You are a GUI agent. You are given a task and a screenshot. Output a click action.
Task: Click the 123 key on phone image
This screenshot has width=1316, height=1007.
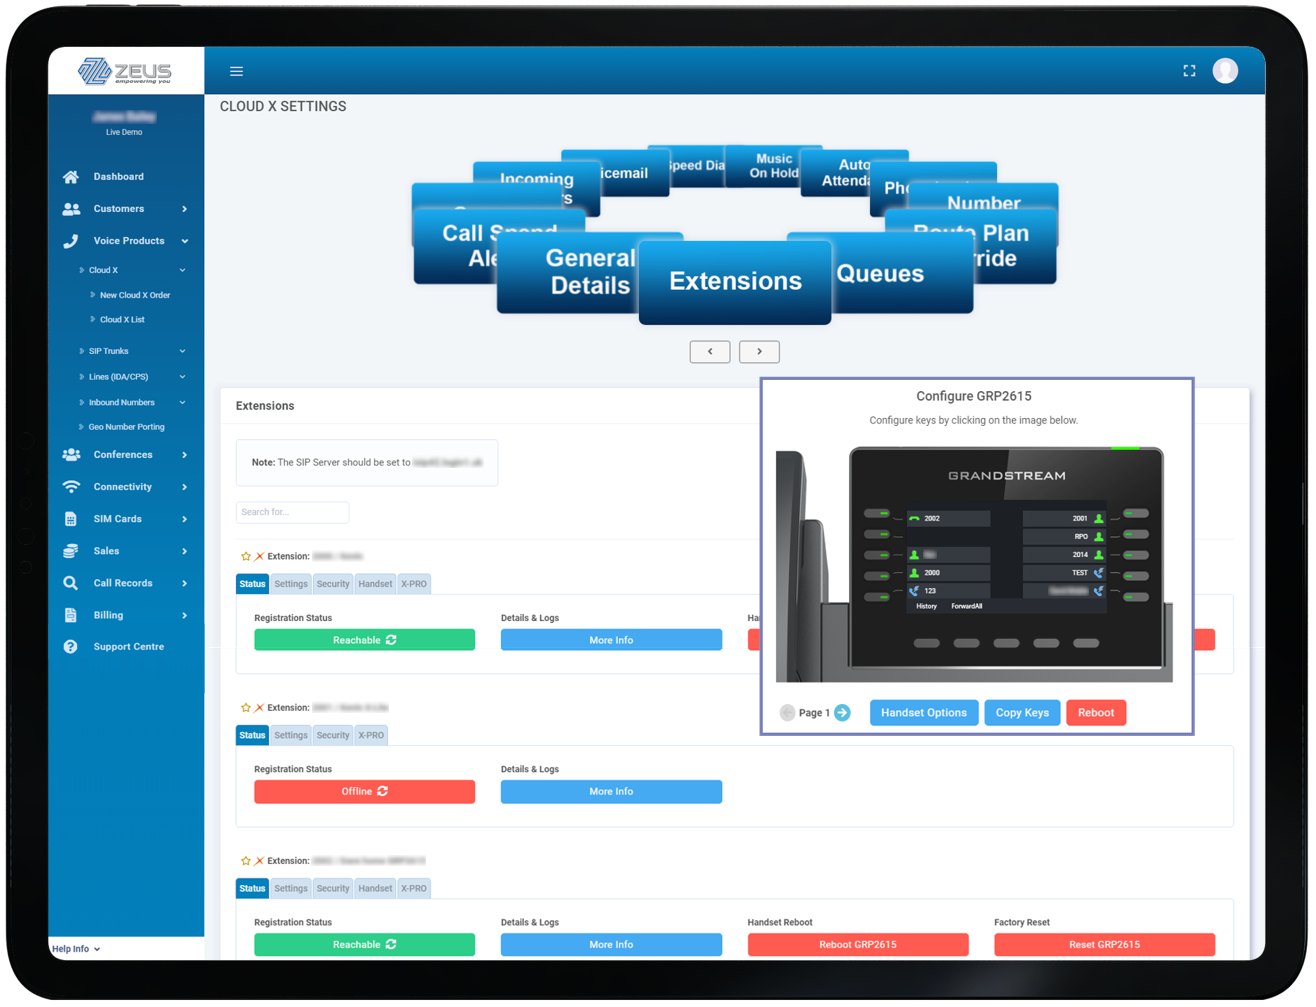coord(947,591)
